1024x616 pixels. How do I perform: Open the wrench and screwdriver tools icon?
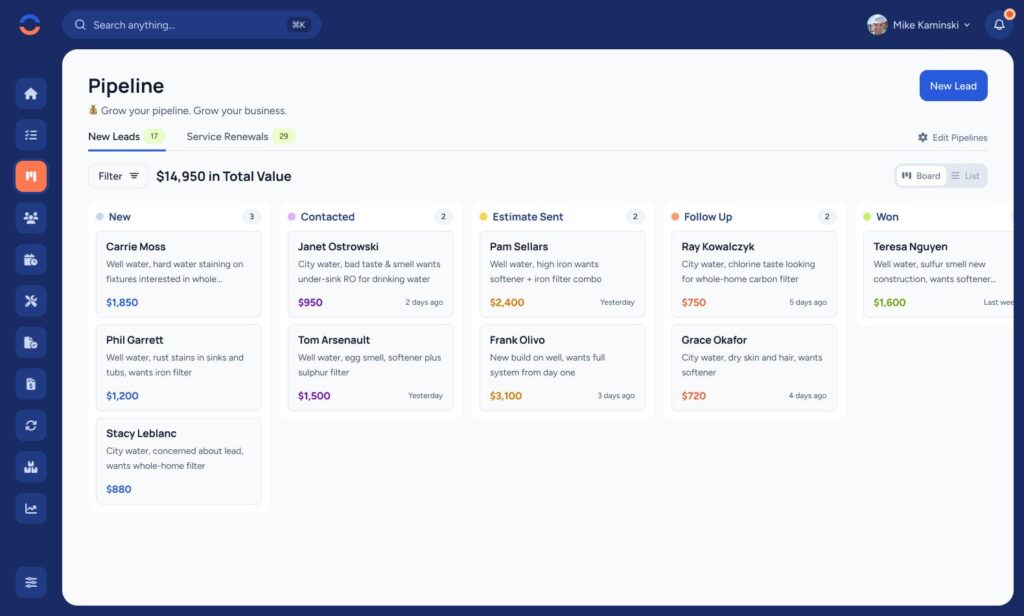point(31,301)
